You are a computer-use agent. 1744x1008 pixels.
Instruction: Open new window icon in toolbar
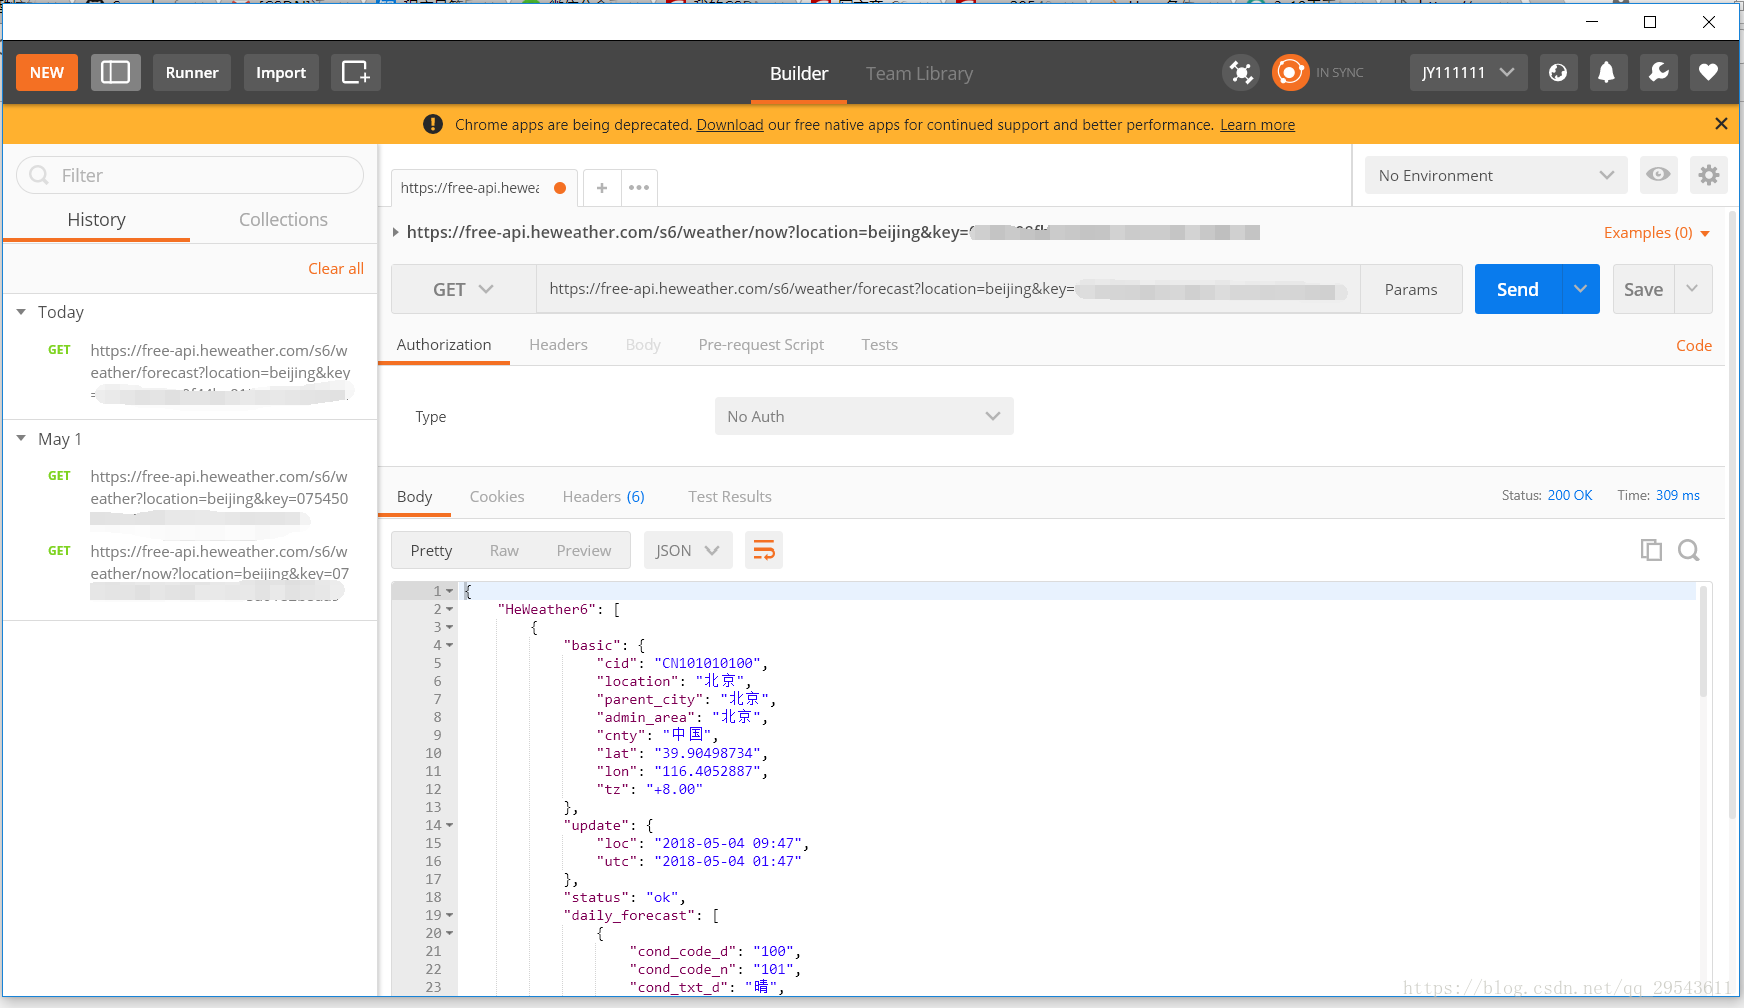point(356,72)
